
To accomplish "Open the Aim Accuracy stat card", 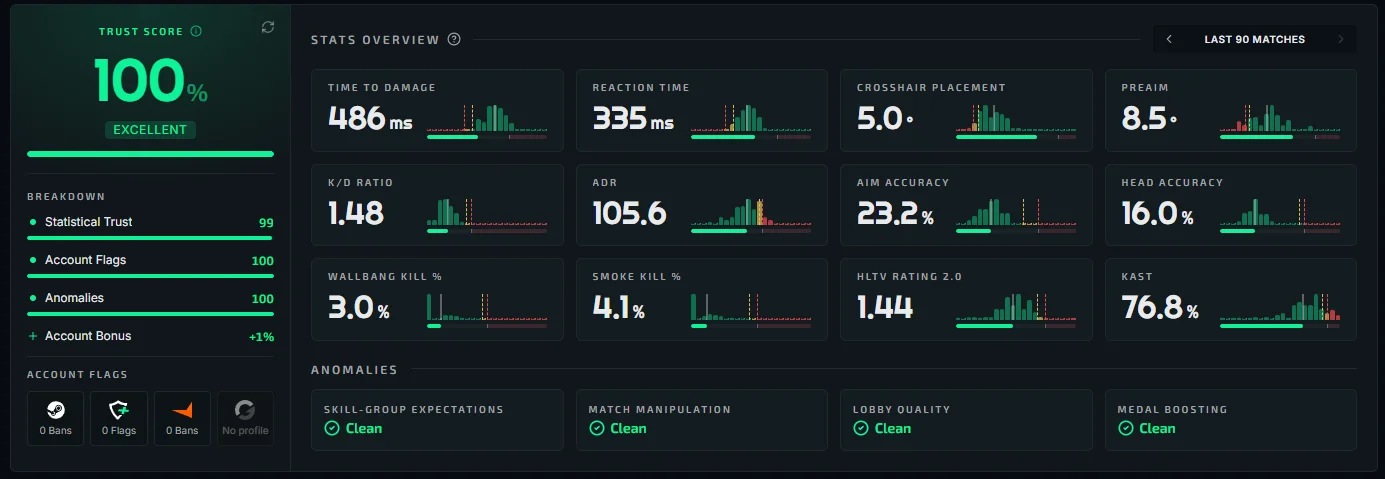I will 966,205.
